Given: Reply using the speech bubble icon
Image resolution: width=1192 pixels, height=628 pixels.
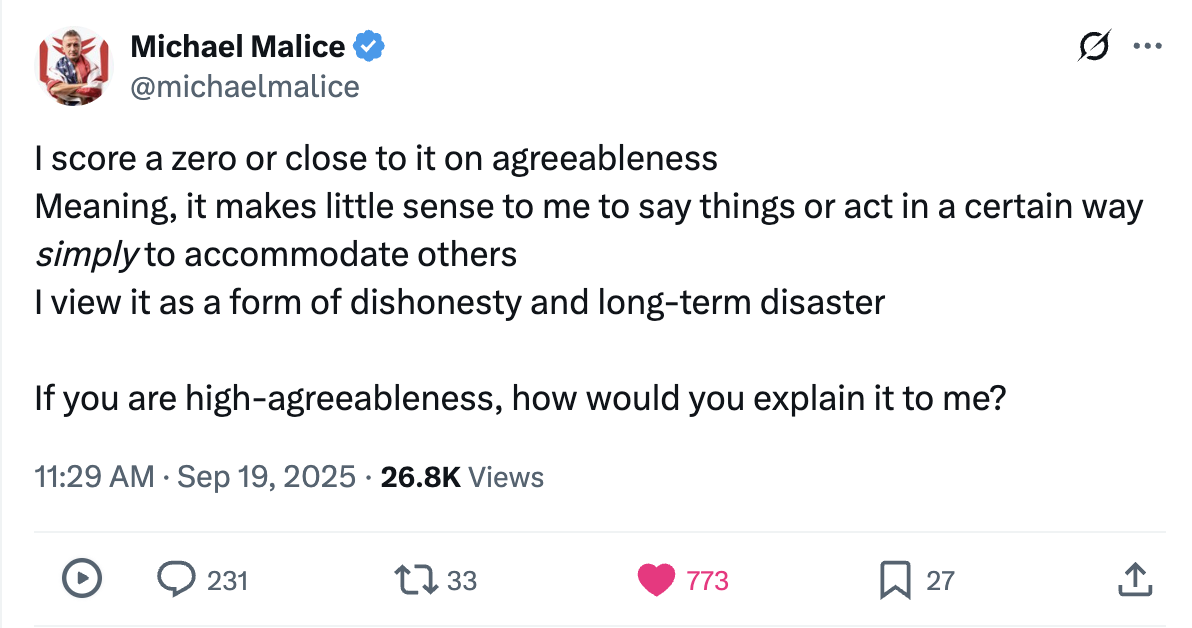Looking at the screenshot, I should point(177,579).
